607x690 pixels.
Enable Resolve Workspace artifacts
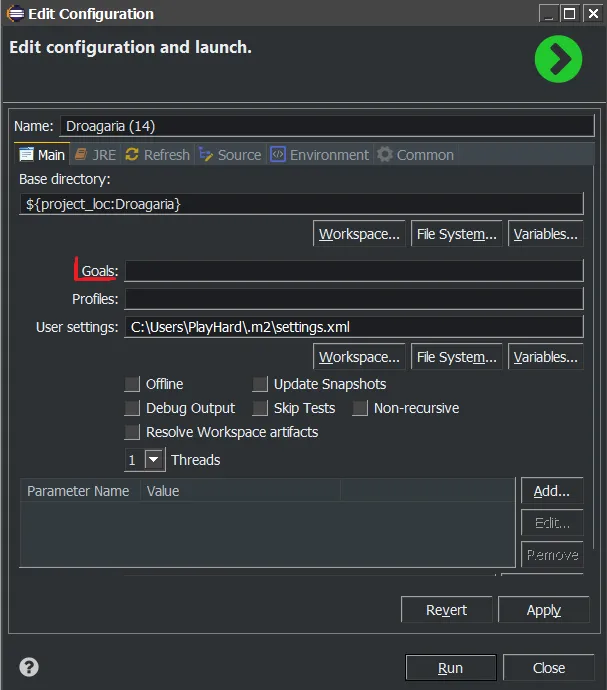tap(132, 432)
